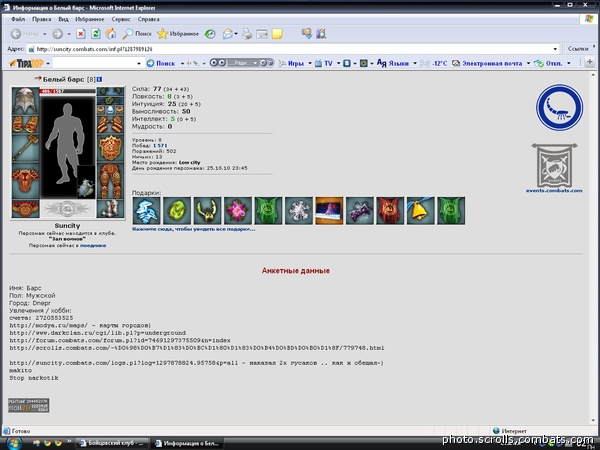The width and height of the screenshot is (600, 450).
Task: Click the belt equipment slot
Action: pos(25,209)
